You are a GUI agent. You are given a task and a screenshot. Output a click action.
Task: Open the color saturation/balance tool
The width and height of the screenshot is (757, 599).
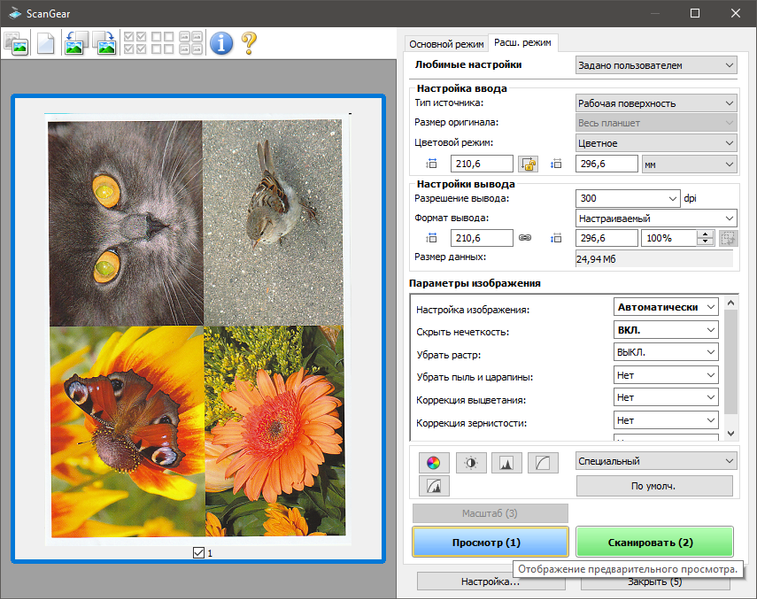point(432,462)
